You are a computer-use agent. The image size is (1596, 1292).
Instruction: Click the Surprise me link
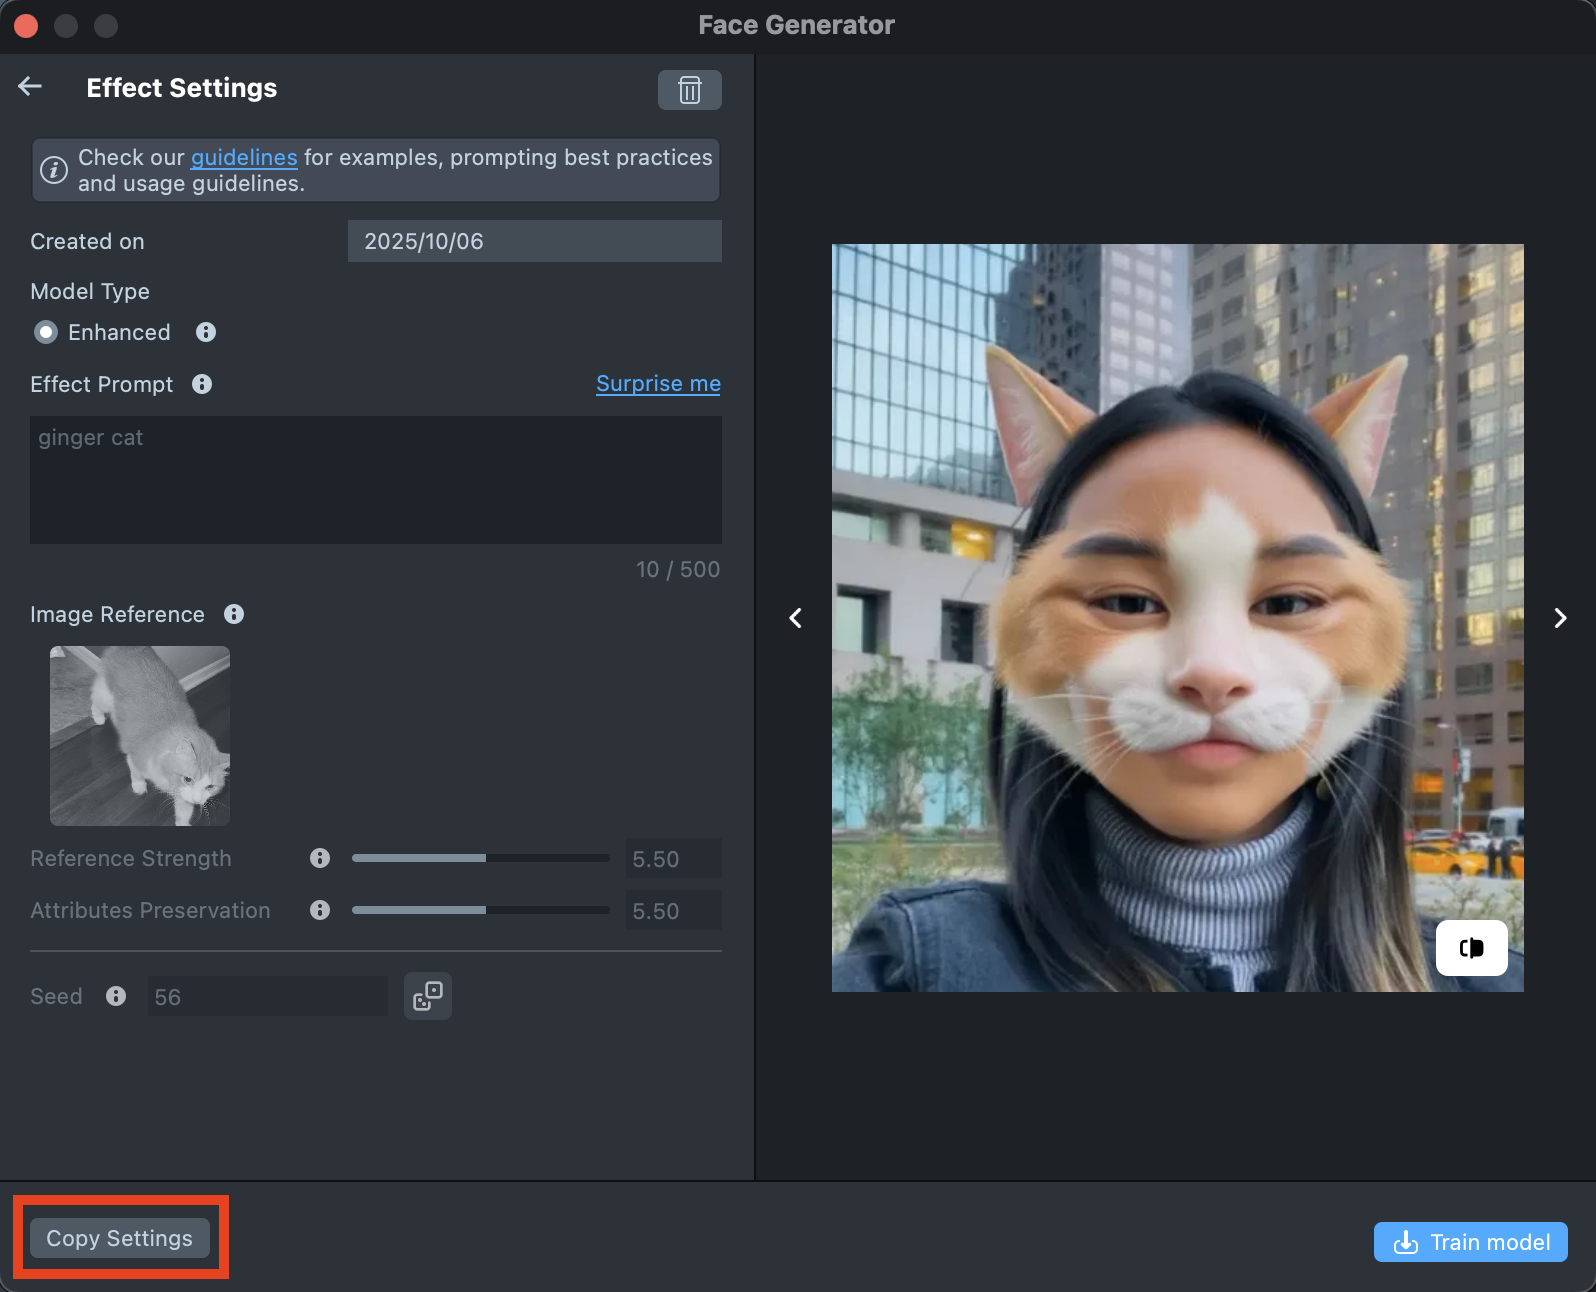click(658, 384)
